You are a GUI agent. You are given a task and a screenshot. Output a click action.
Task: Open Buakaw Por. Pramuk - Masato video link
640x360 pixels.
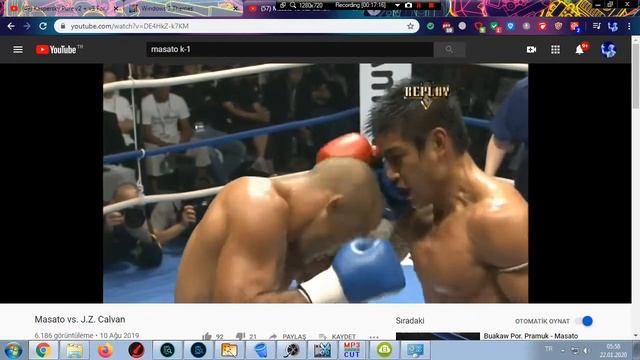pyautogui.click(x=531, y=336)
